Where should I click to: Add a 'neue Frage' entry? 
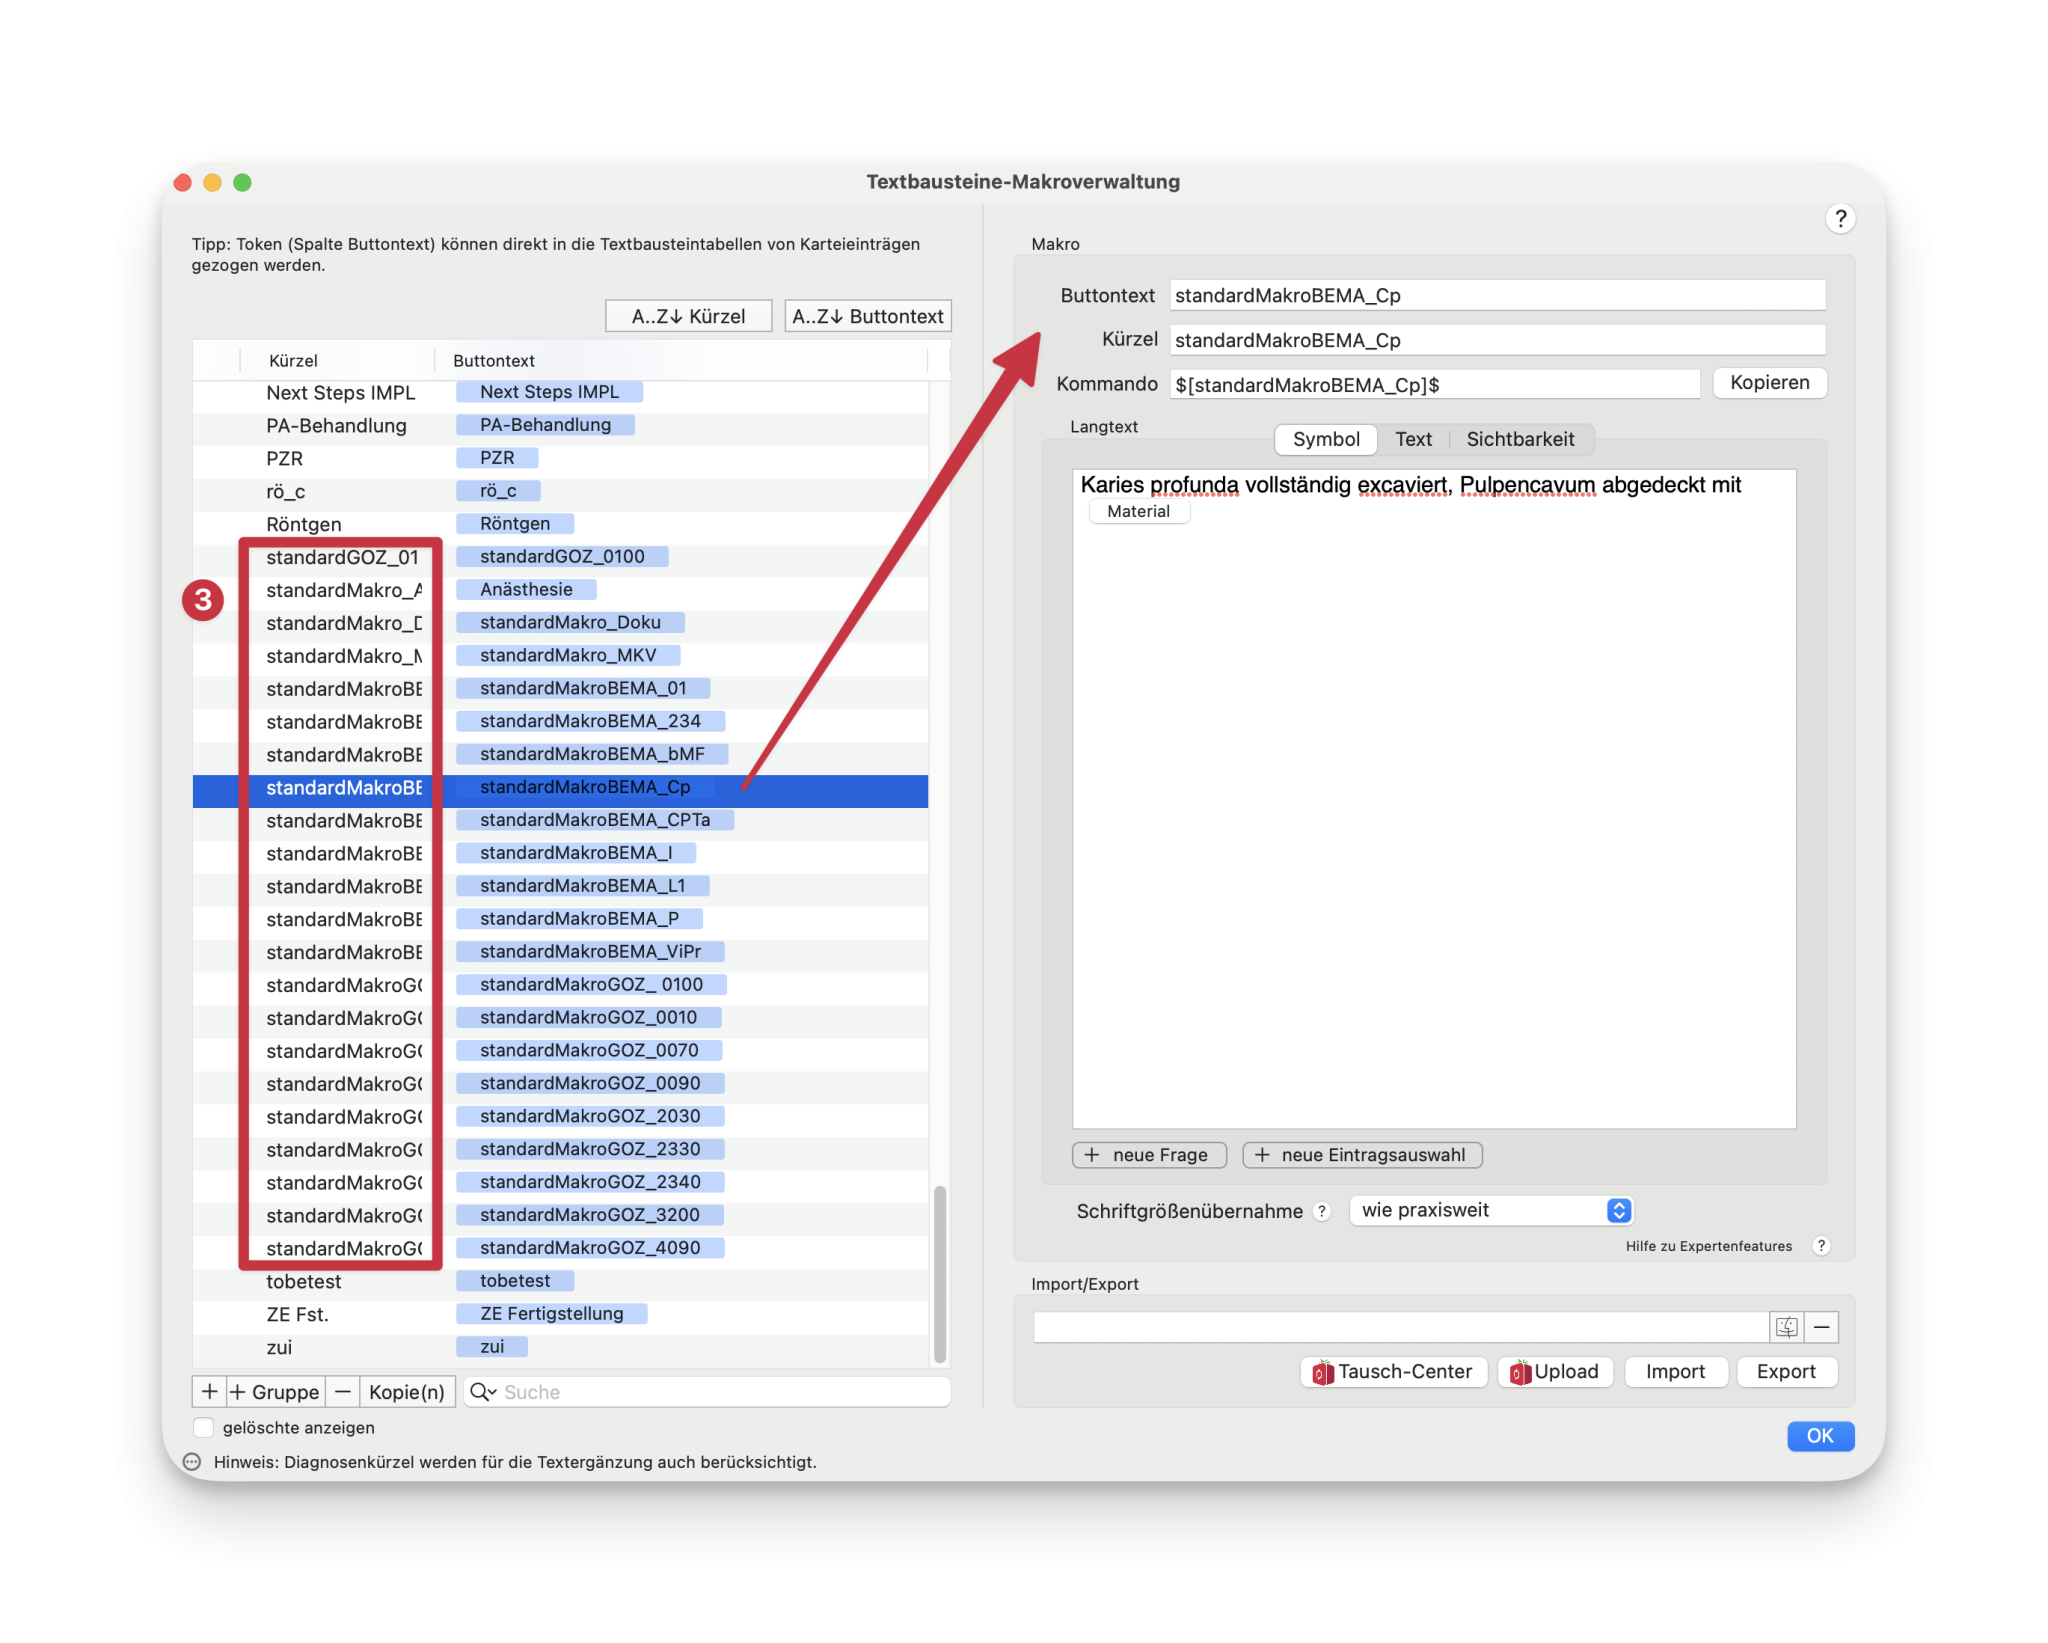pos(1149,1155)
